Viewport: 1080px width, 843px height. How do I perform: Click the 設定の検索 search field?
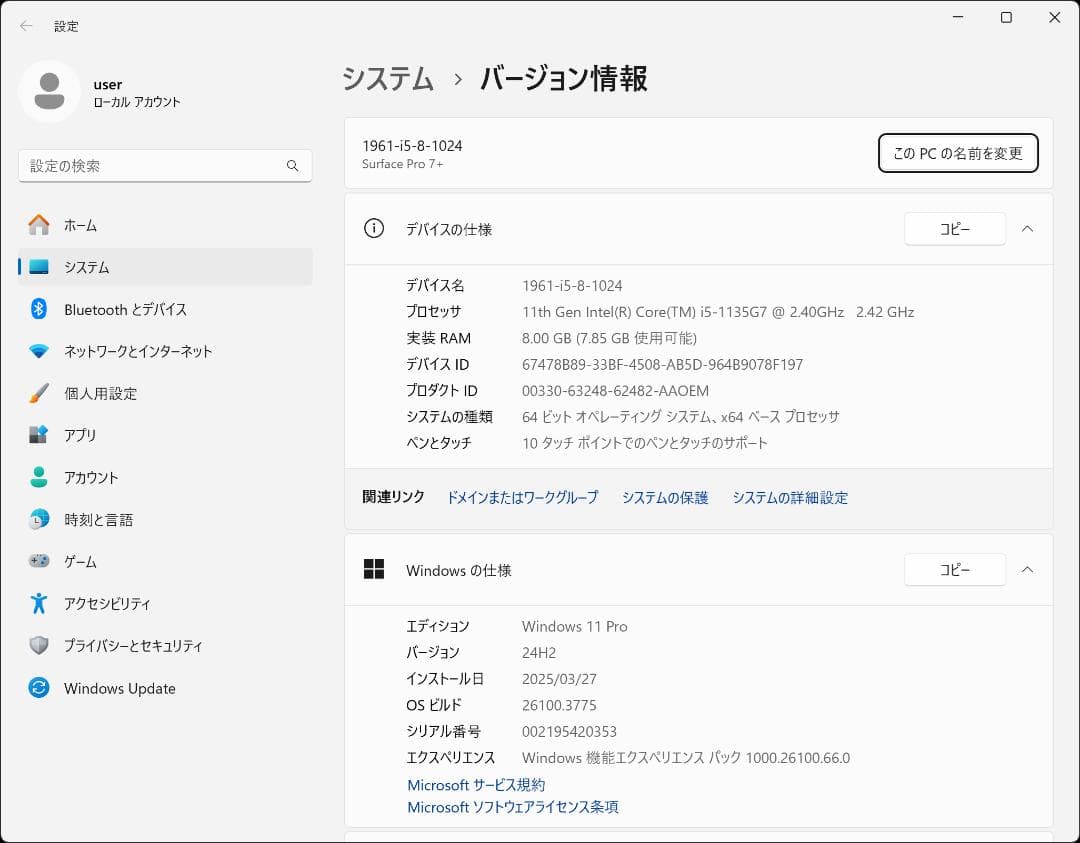(165, 165)
